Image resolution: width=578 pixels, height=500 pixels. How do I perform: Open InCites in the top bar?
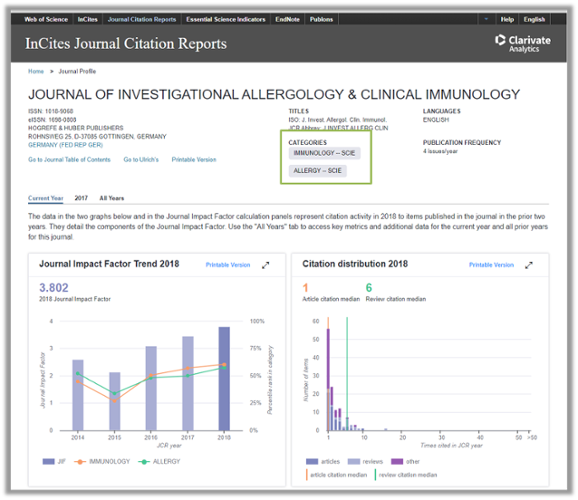[87, 19]
